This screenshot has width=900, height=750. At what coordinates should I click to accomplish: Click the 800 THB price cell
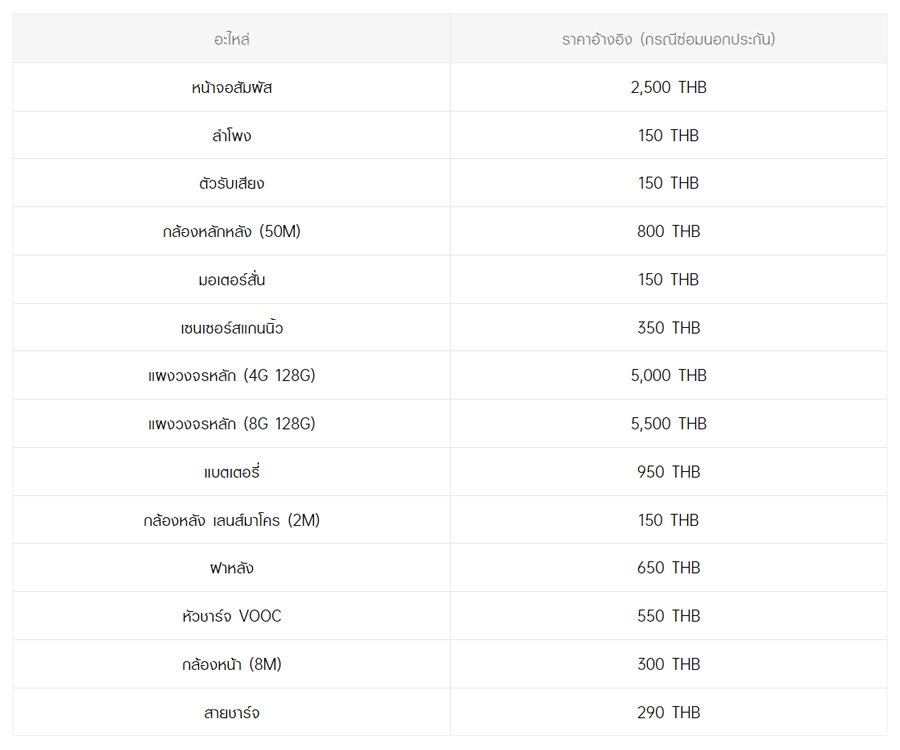click(668, 231)
